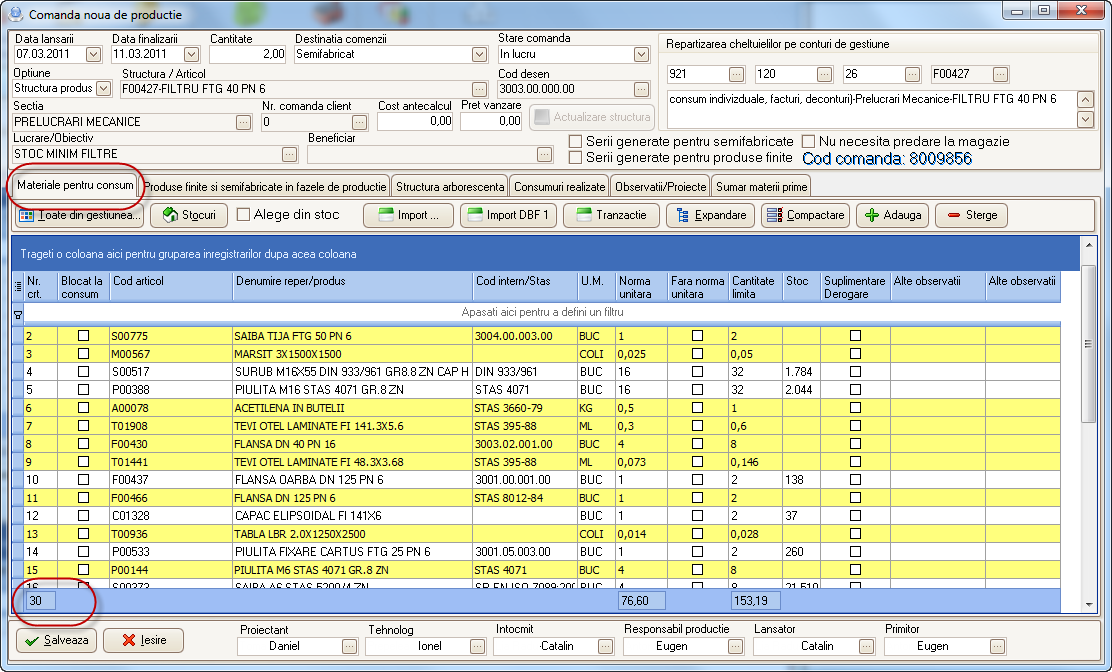Expand the Destinatia comenzii dropdown
Viewport: 1112px width, 672px height.
click(479, 54)
